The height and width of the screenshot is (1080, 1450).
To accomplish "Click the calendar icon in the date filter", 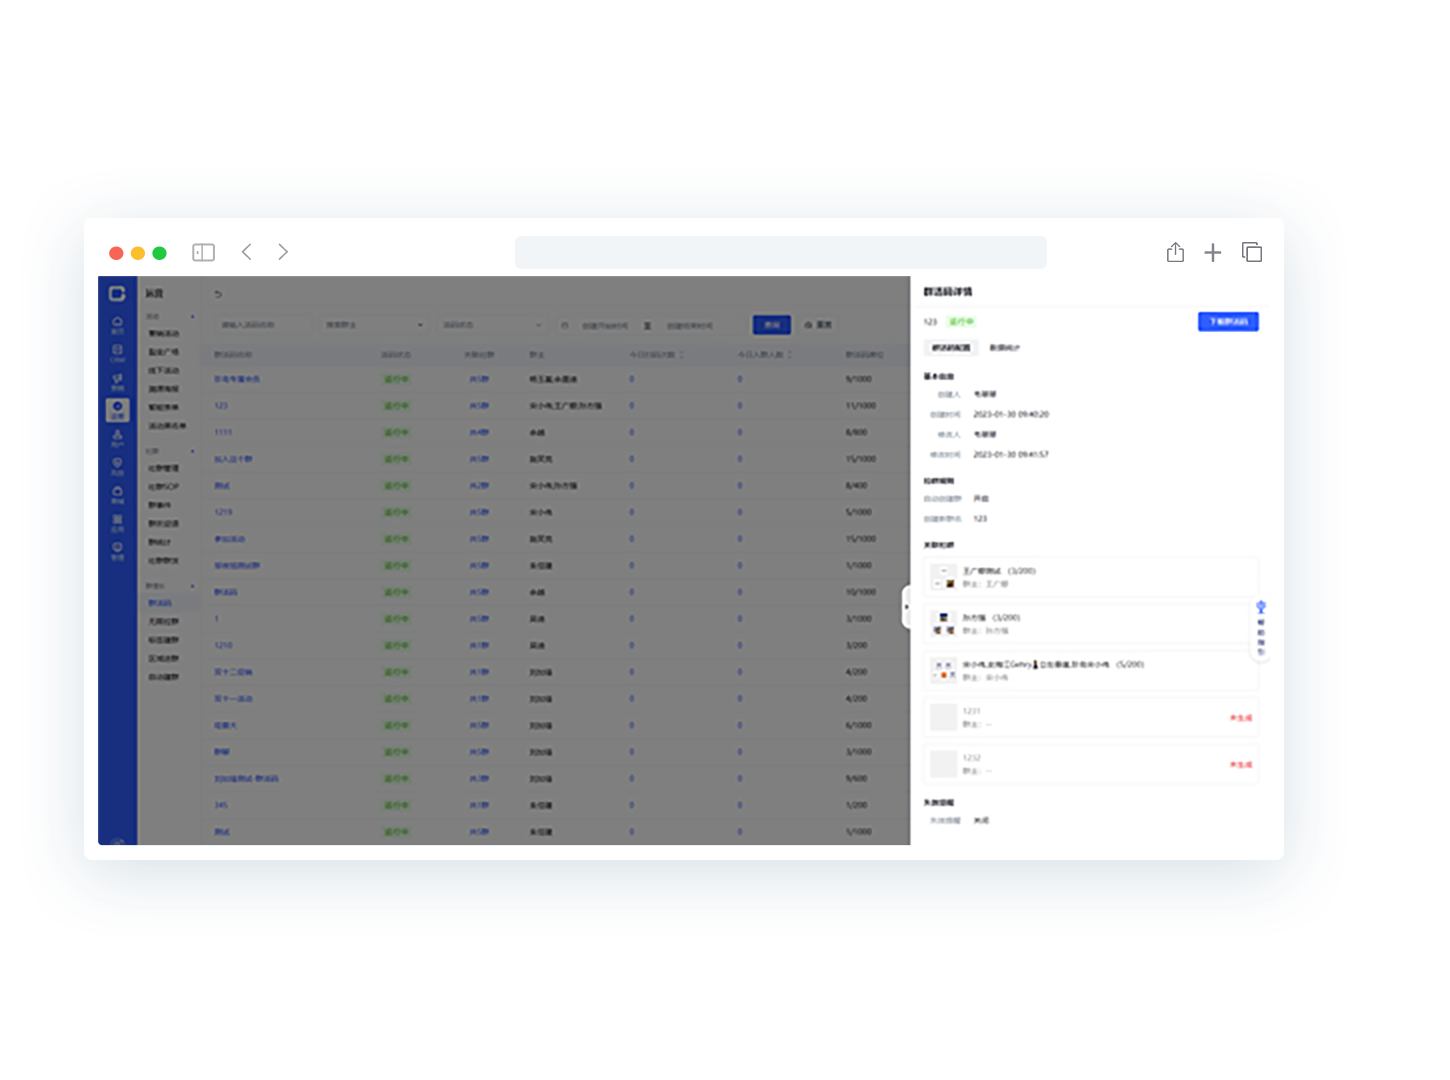I will (565, 325).
